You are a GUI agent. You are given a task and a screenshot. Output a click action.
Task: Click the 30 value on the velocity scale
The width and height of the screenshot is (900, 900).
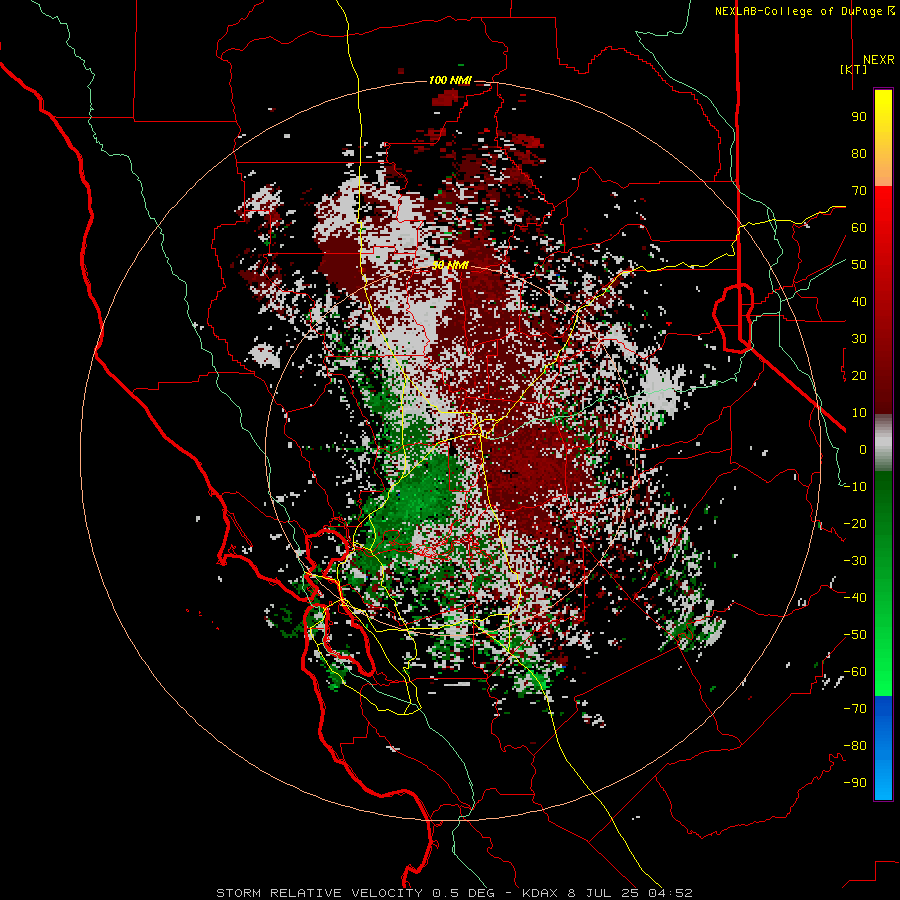pos(859,339)
